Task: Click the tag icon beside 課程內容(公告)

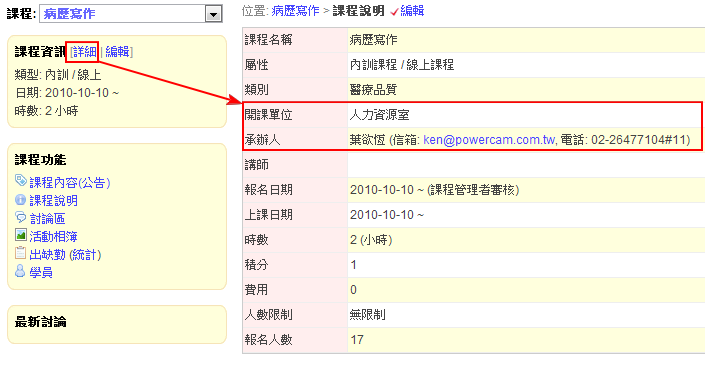Action: 21,181
